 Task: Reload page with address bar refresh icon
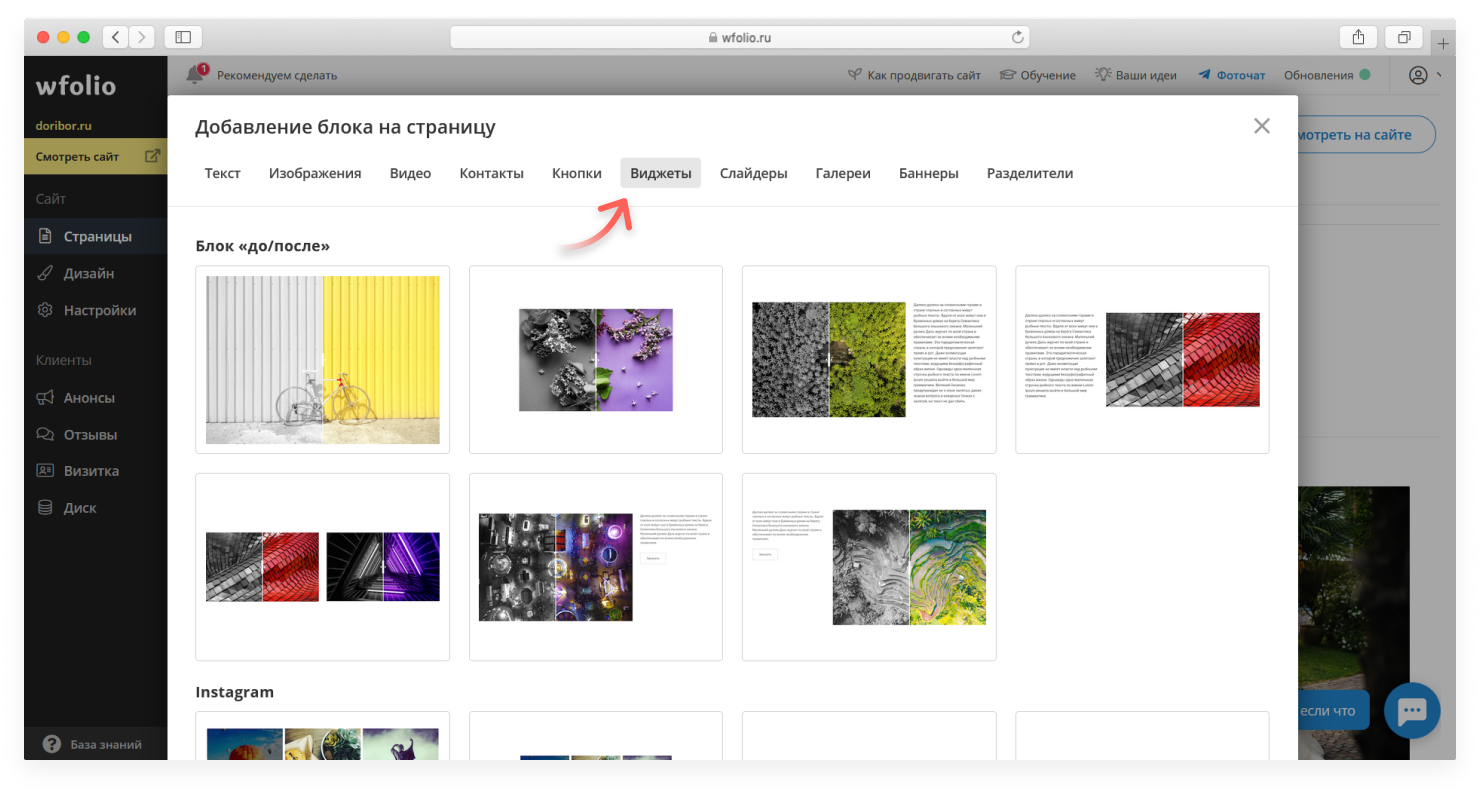pyautogui.click(x=1018, y=37)
